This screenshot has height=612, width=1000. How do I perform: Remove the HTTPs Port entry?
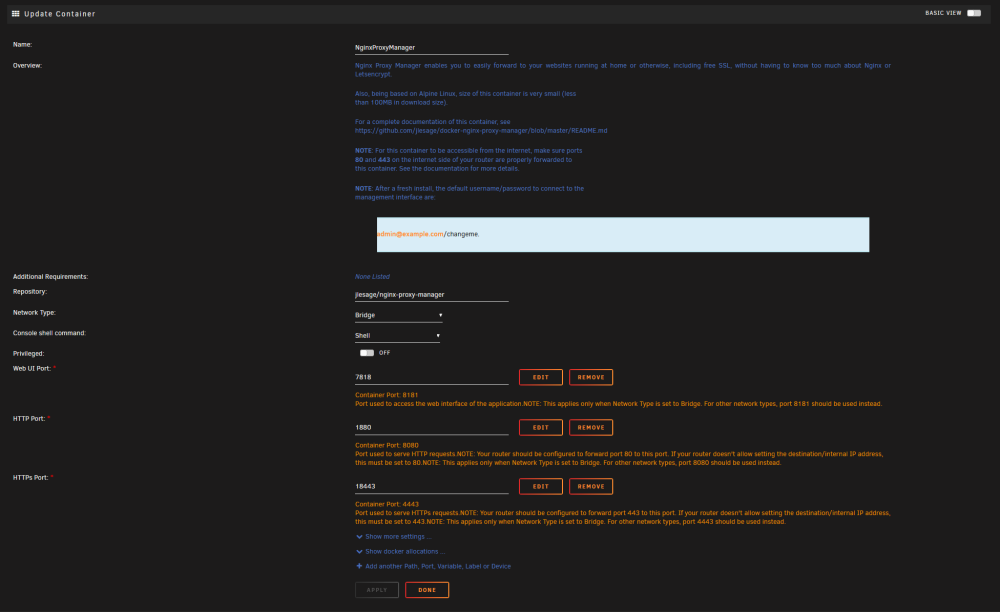[x=591, y=486]
